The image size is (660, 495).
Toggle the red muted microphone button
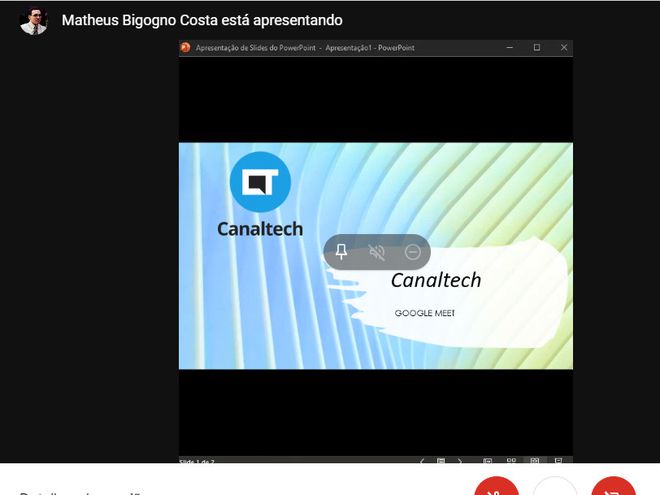point(496,488)
